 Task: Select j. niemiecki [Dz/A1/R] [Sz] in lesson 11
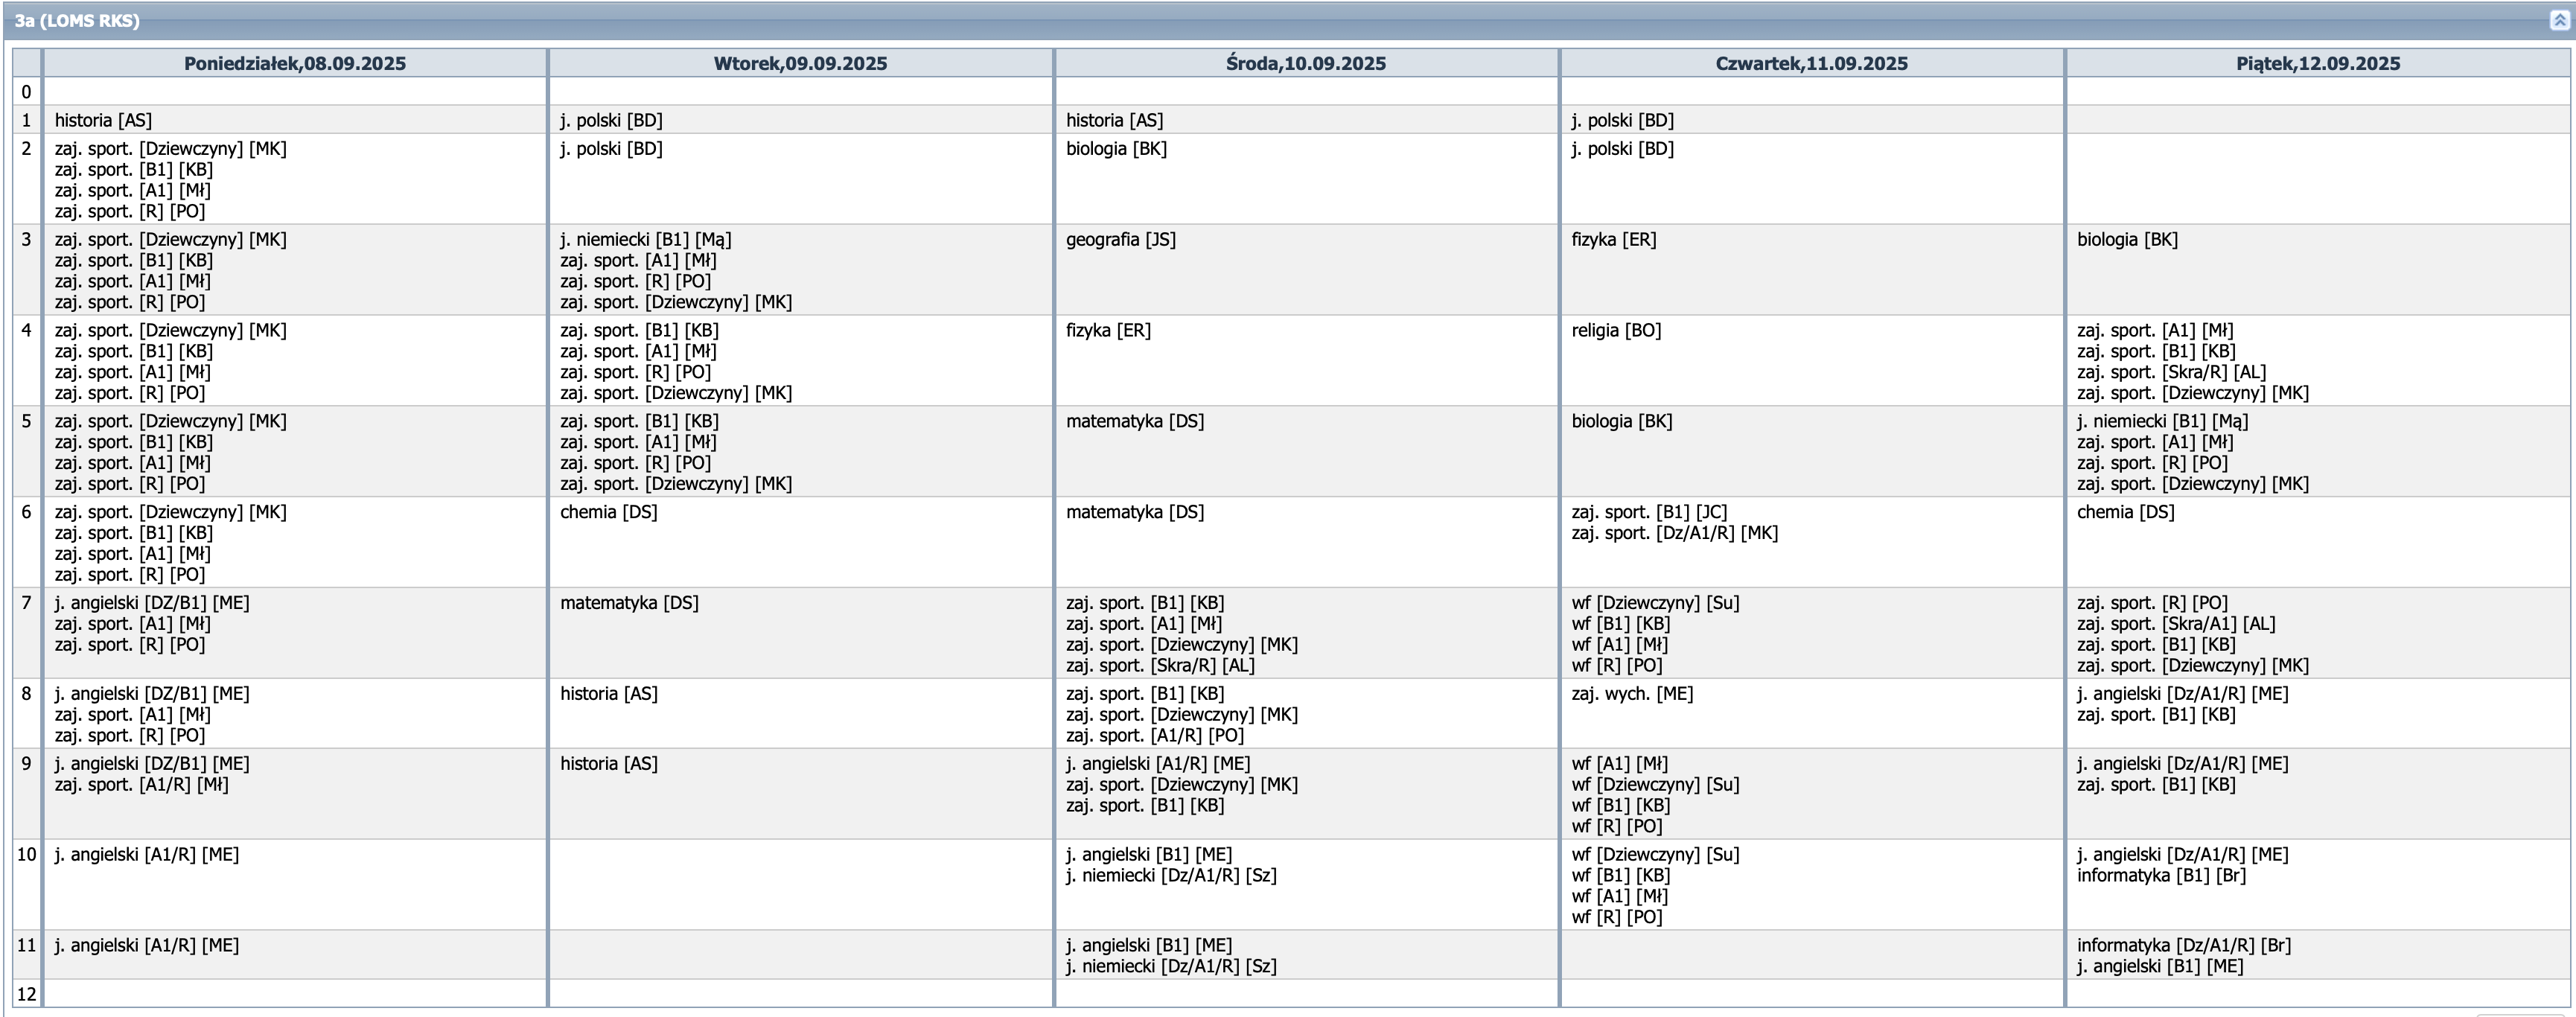click(x=1171, y=966)
